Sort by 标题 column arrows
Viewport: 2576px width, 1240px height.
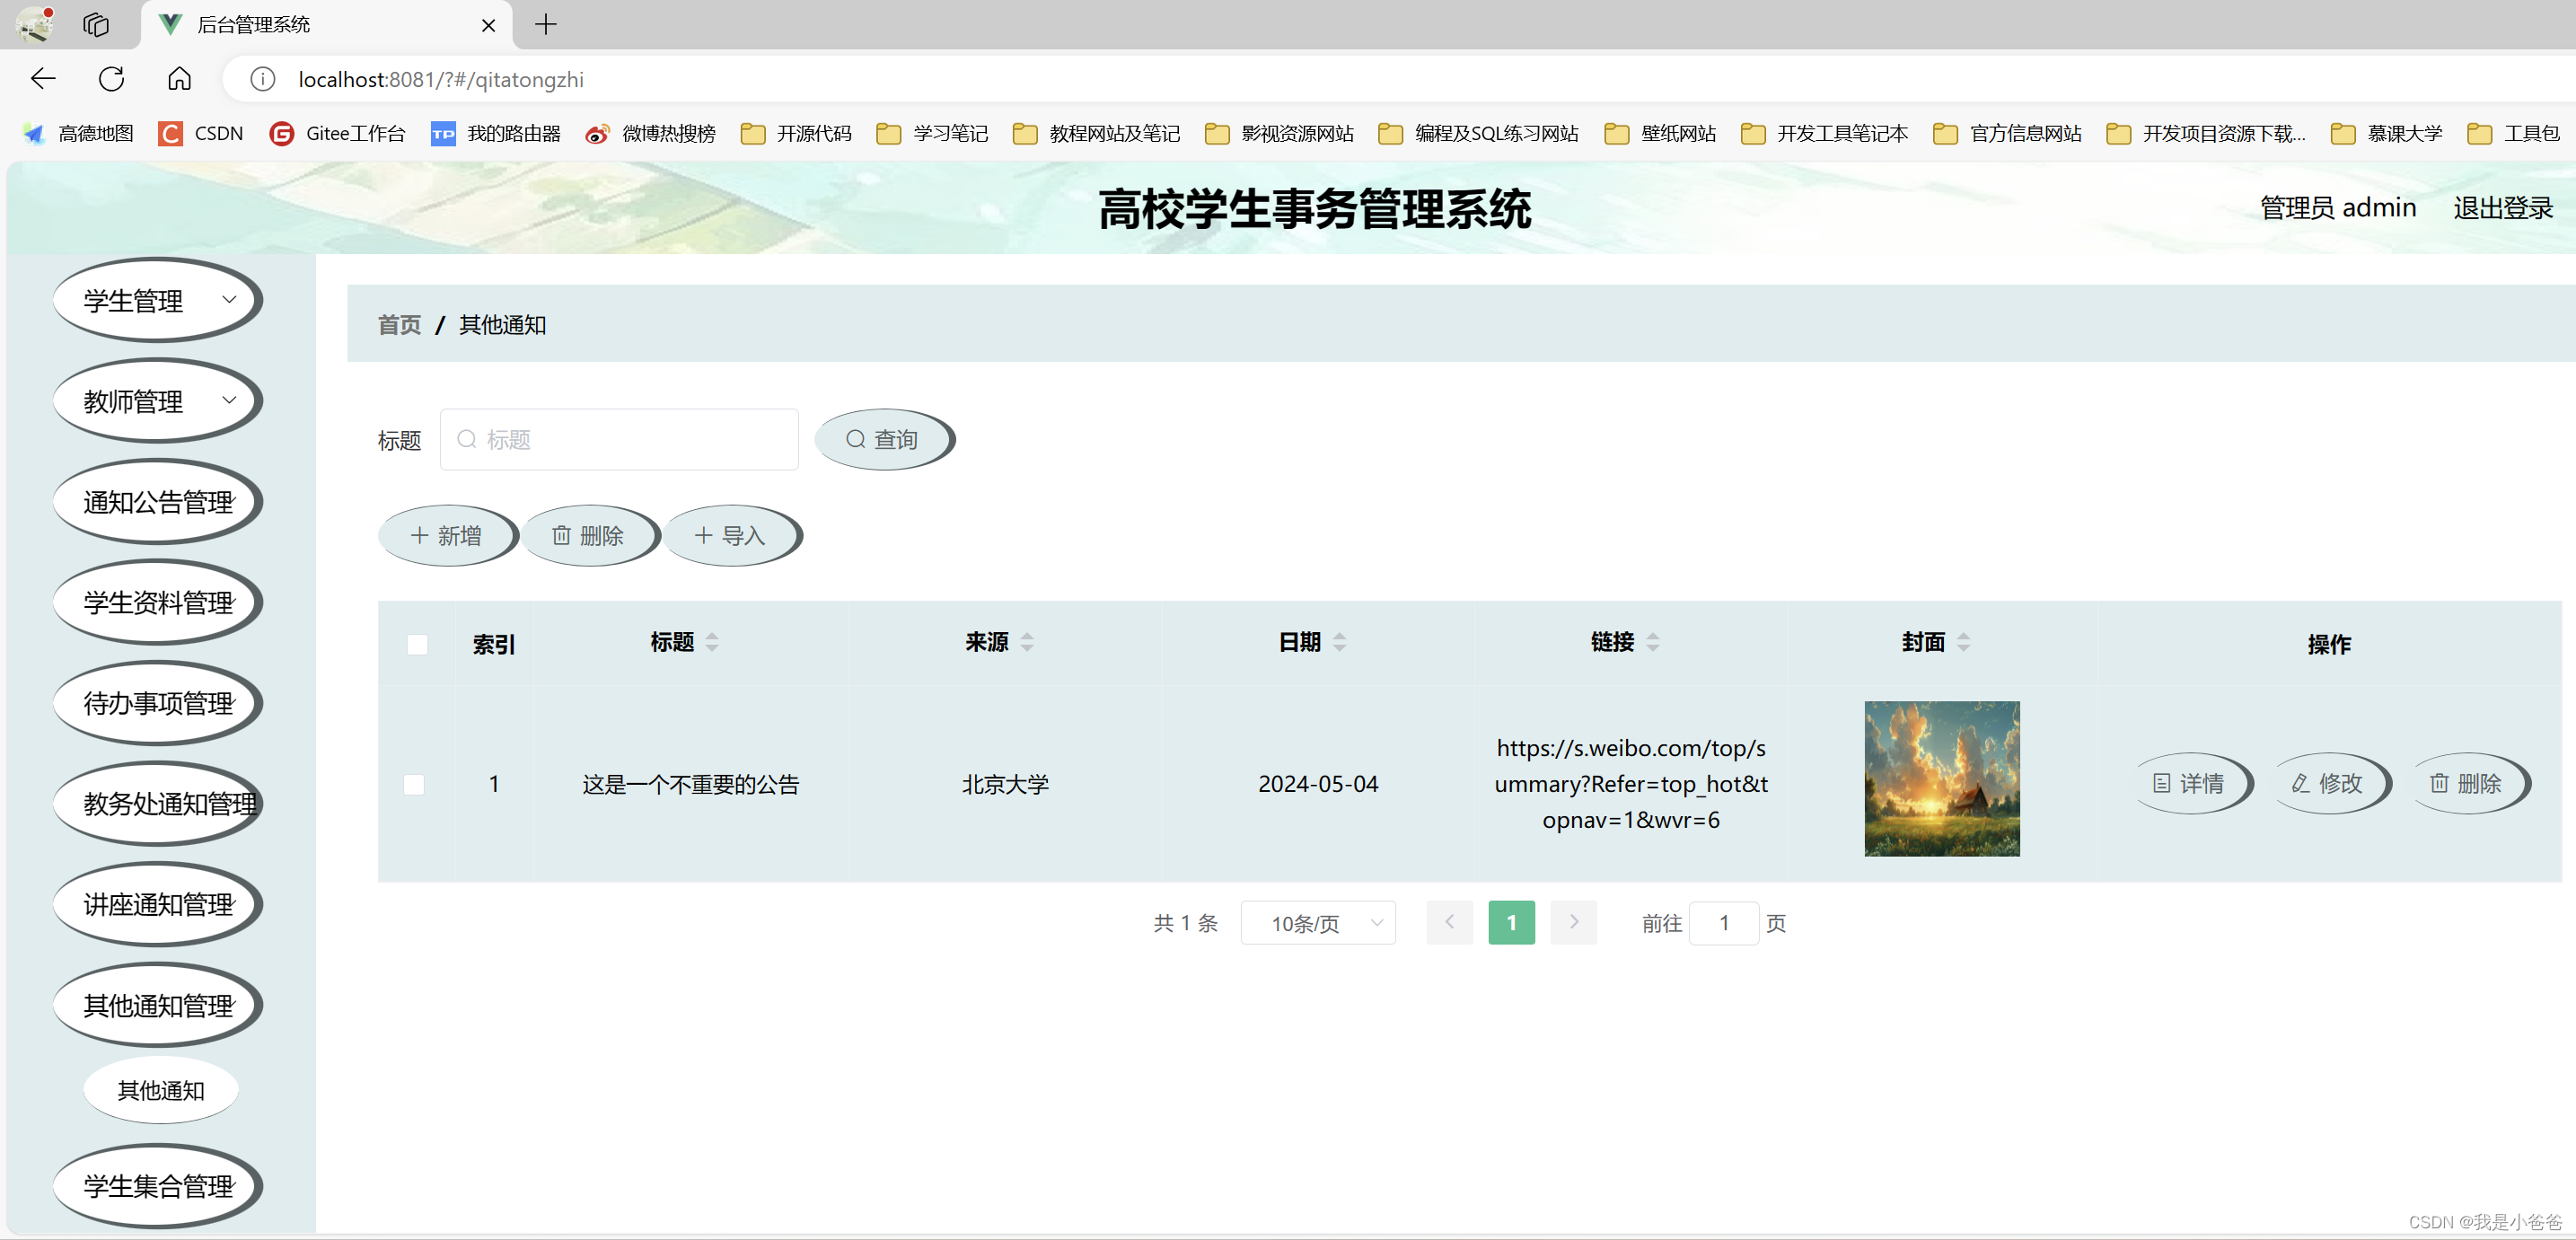coord(712,642)
